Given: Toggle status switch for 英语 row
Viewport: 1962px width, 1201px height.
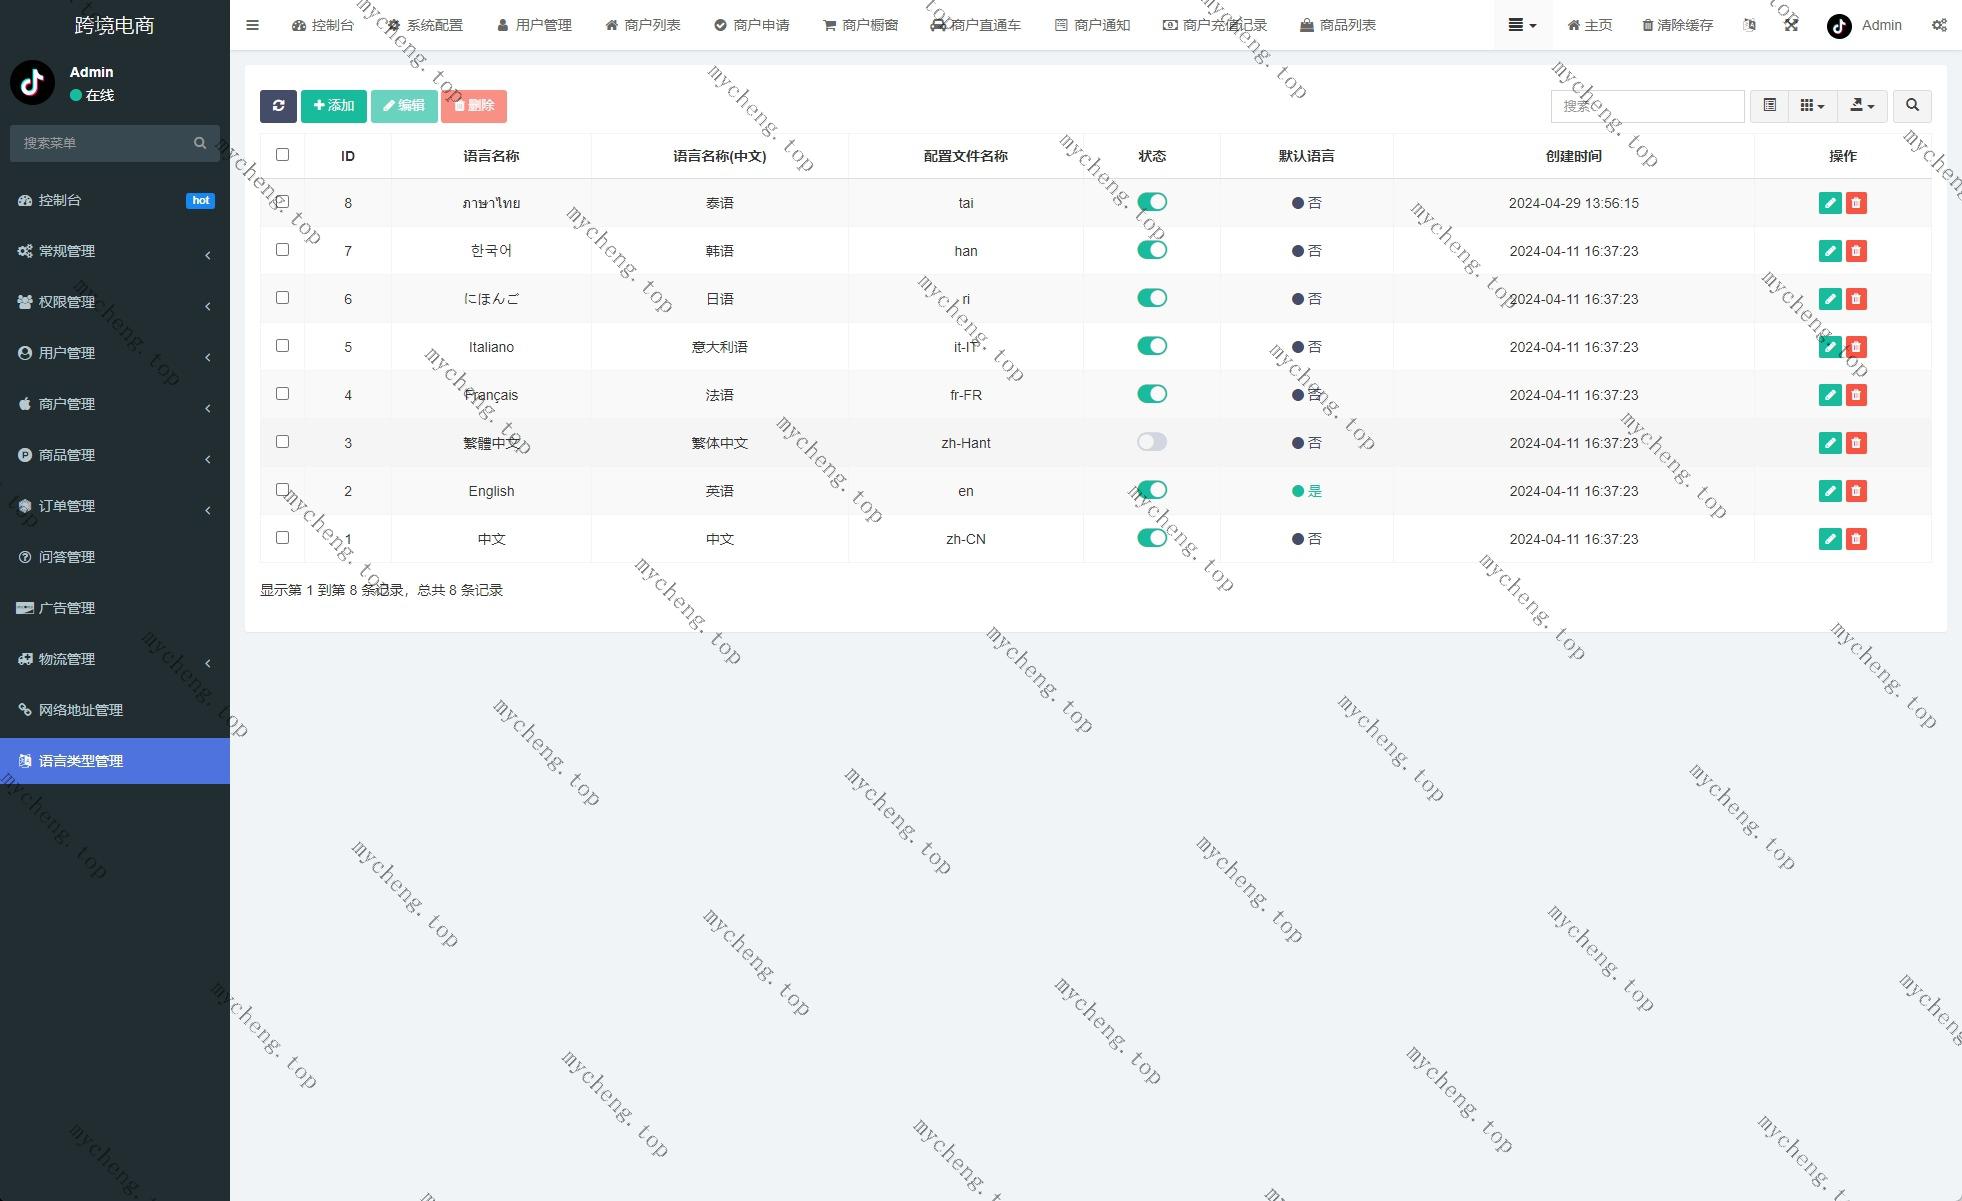Looking at the screenshot, I should coord(1152,490).
